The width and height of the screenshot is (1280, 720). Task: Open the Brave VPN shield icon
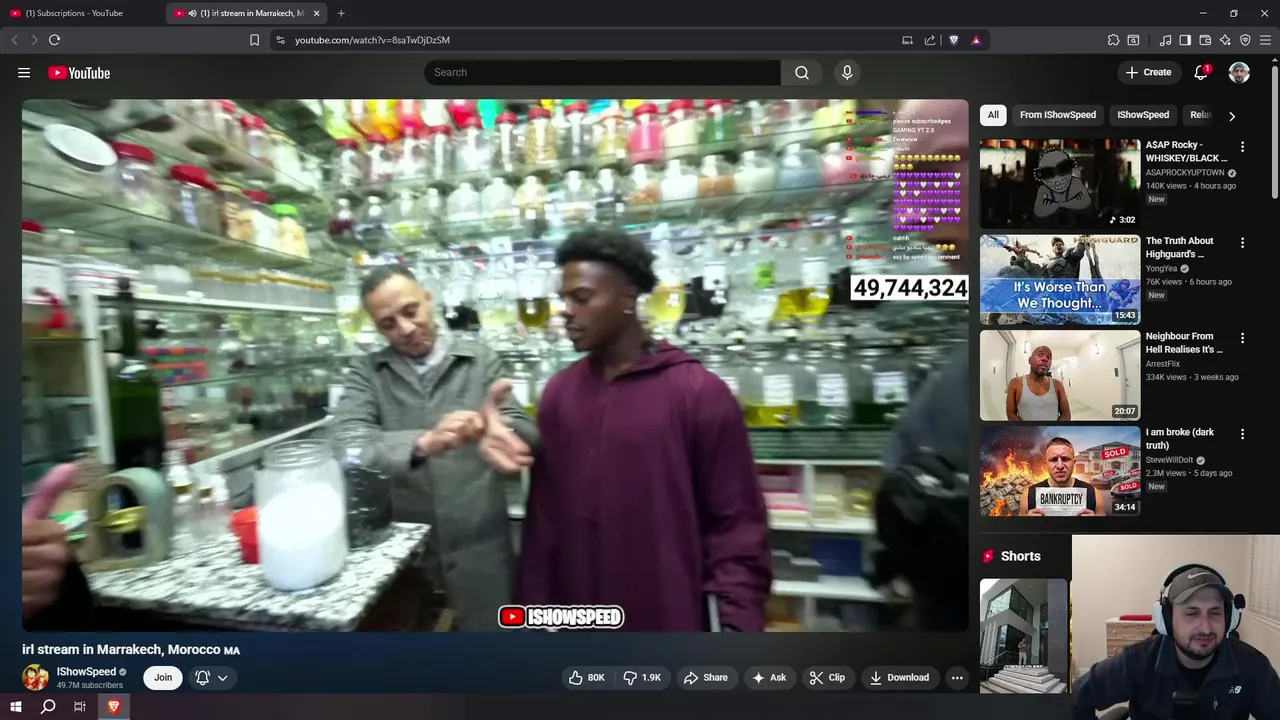tap(1245, 40)
